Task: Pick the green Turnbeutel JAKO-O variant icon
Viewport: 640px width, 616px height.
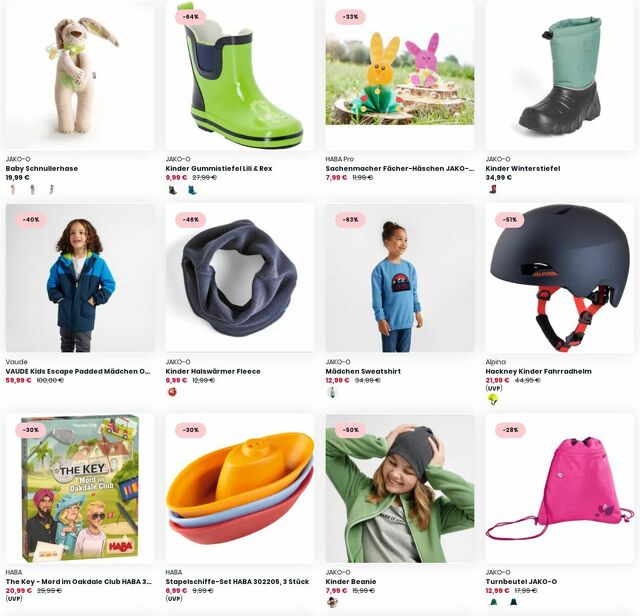Action: (x=493, y=602)
